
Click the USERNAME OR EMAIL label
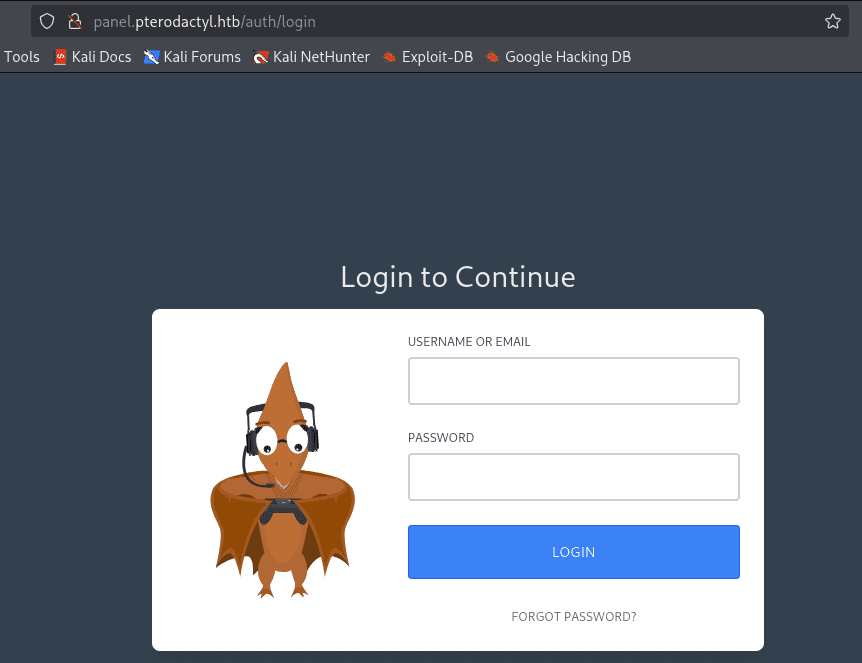click(469, 342)
